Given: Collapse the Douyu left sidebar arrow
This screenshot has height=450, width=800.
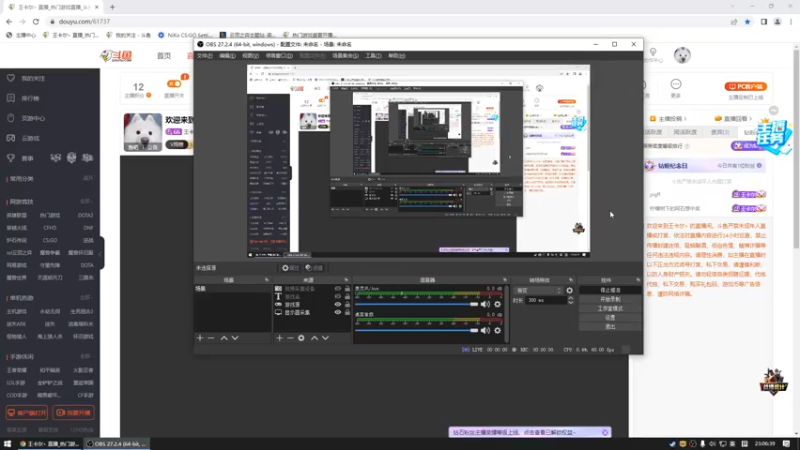Looking at the screenshot, I should [102, 253].
